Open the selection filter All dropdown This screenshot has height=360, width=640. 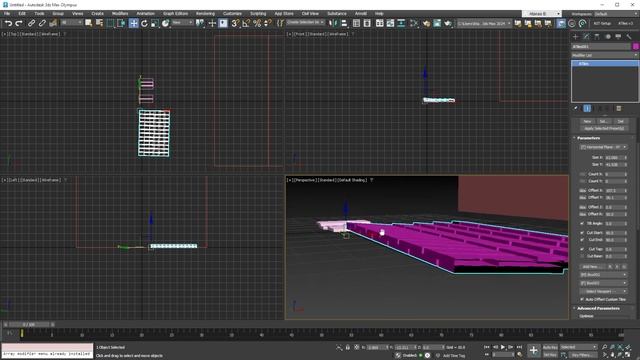pos(71,23)
